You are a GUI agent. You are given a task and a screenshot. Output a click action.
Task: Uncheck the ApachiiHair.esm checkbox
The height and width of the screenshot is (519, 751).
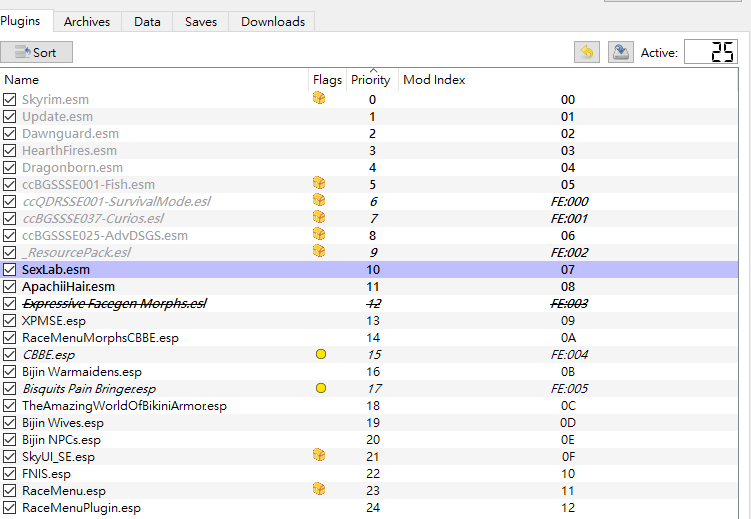pos(10,287)
